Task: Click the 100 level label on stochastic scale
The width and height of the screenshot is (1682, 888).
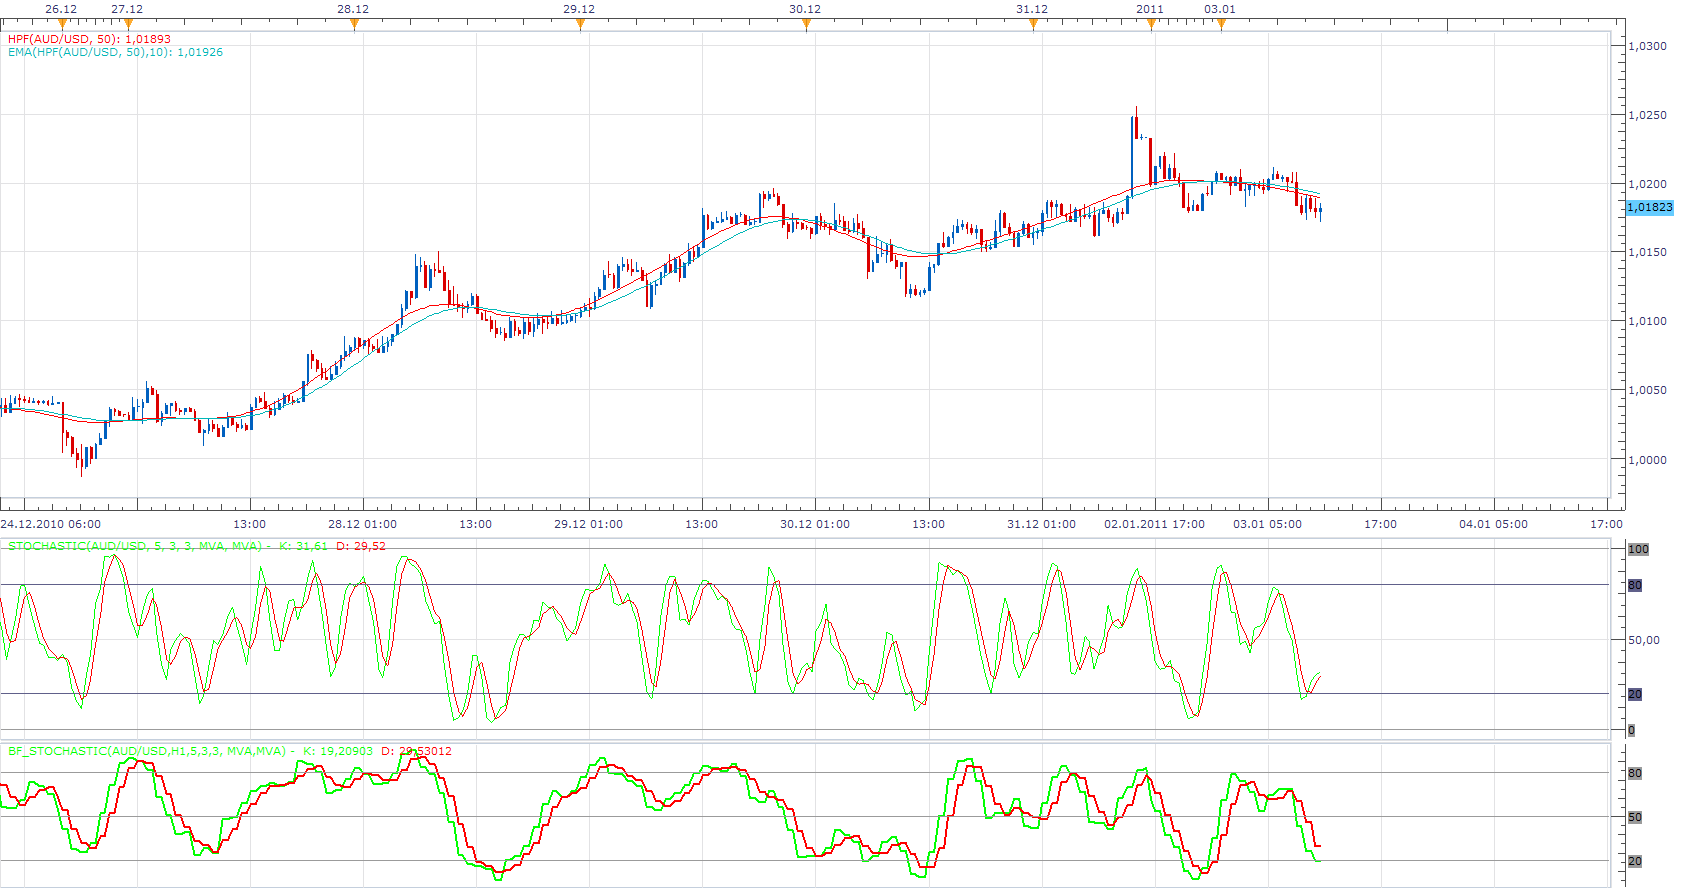Action: click(x=1638, y=549)
